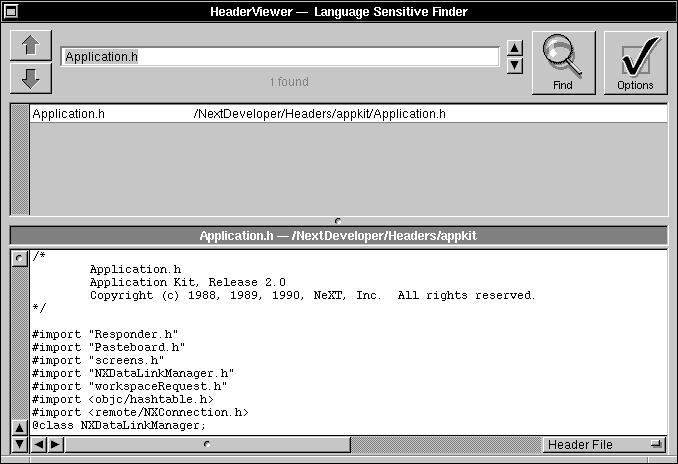The height and width of the screenshot is (464, 678).
Task: Click the window menu icon in title bar
Action: tap(11, 11)
